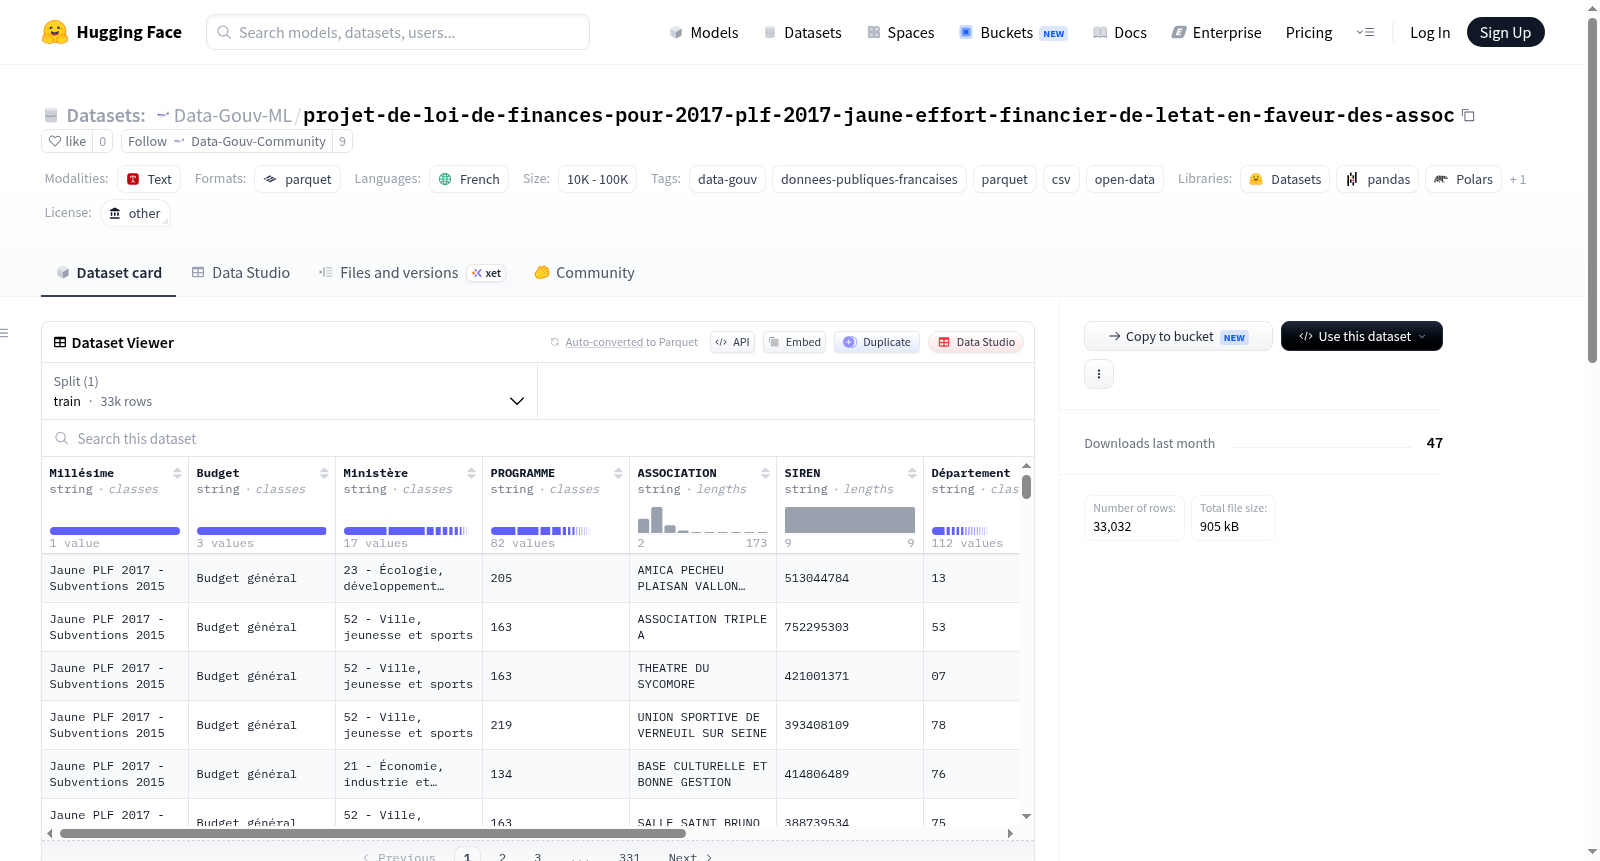Click the search magnifier icon in top bar

click(x=224, y=32)
